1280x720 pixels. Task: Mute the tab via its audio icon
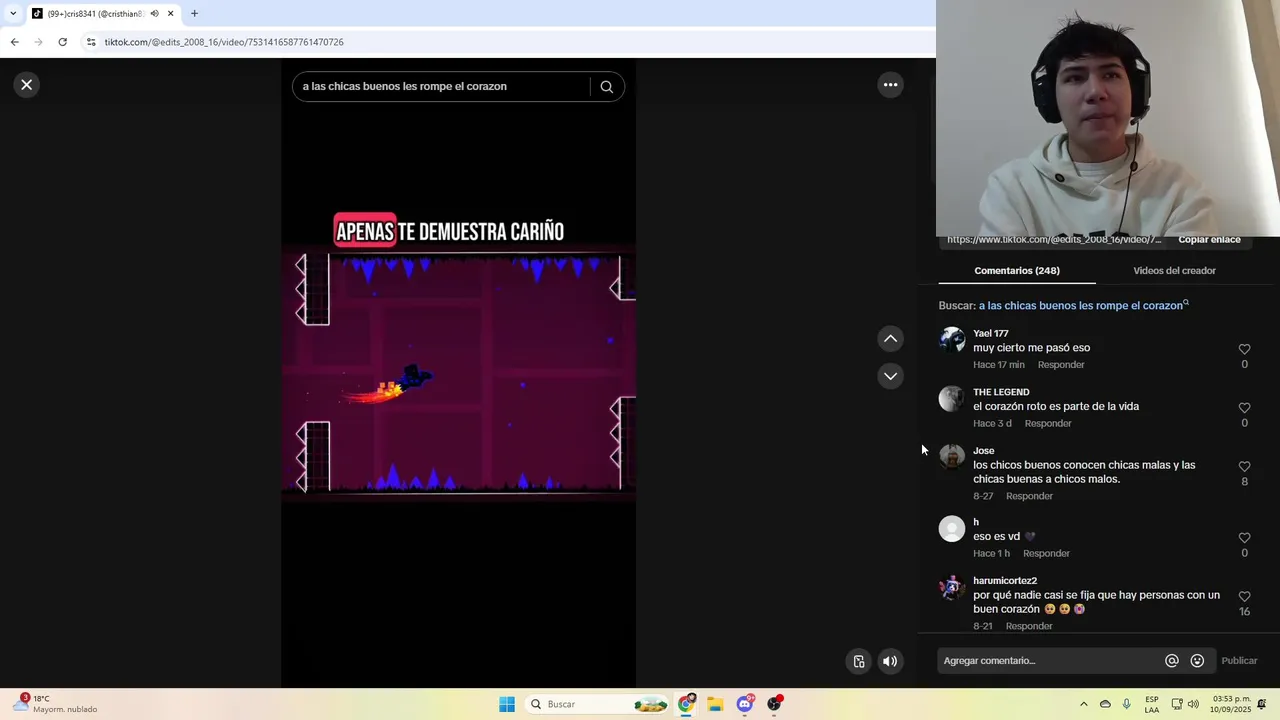pyautogui.click(x=154, y=14)
